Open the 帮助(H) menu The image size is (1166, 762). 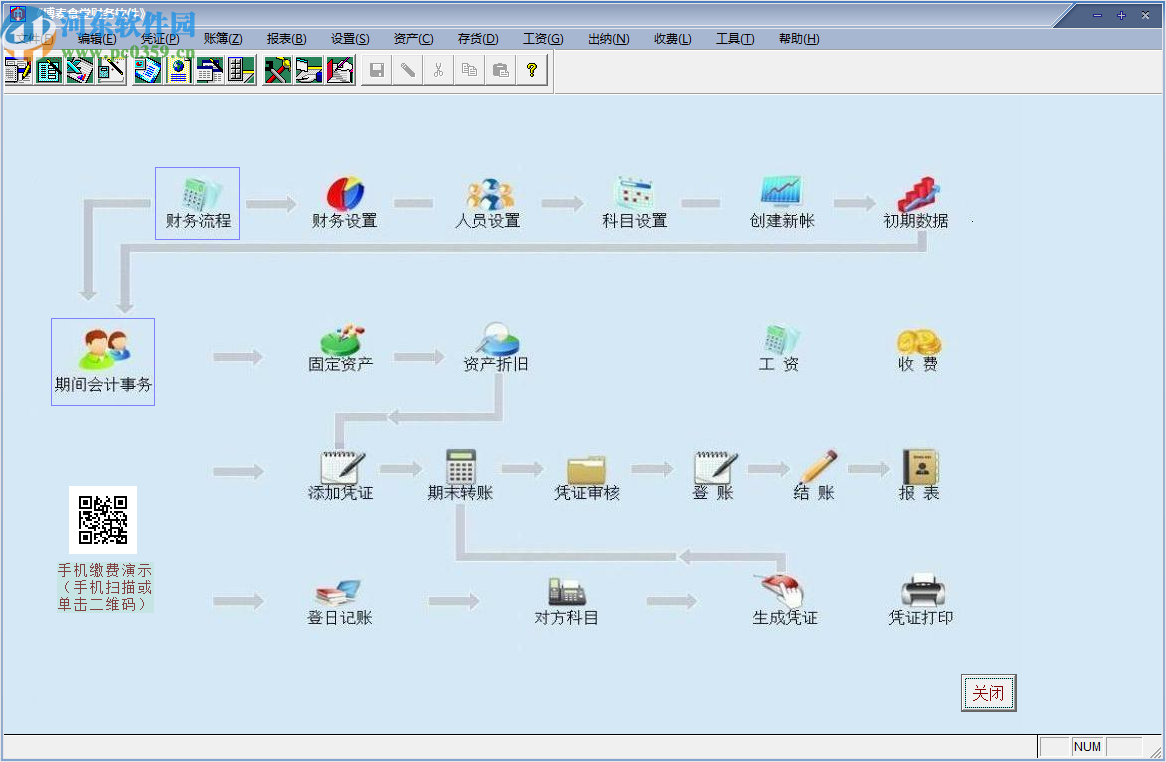(x=799, y=39)
